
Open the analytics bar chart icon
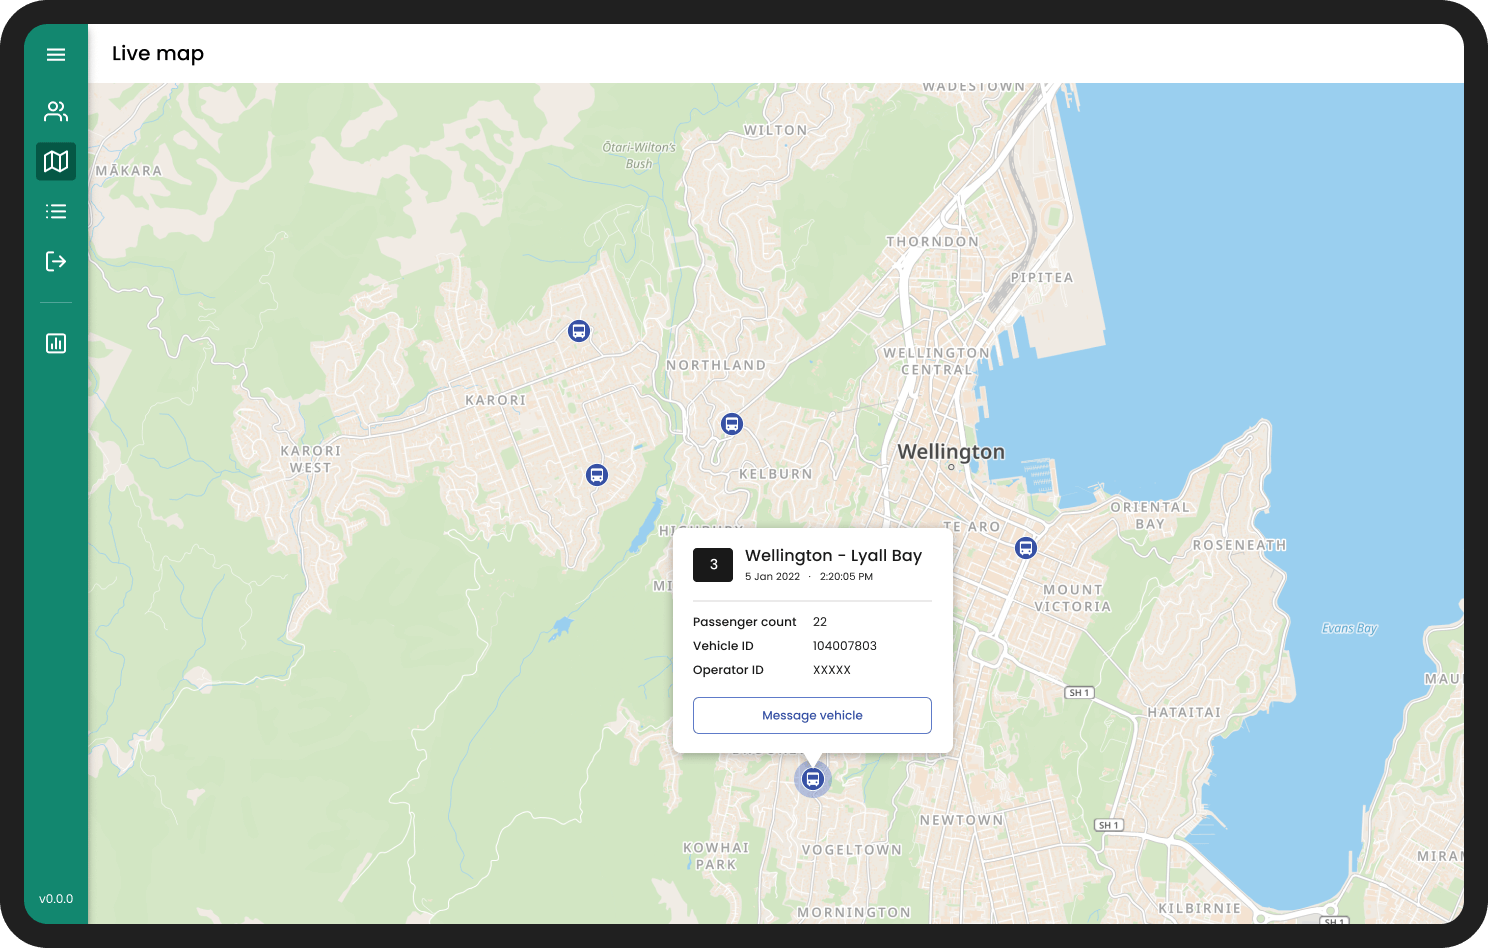coord(56,343)
